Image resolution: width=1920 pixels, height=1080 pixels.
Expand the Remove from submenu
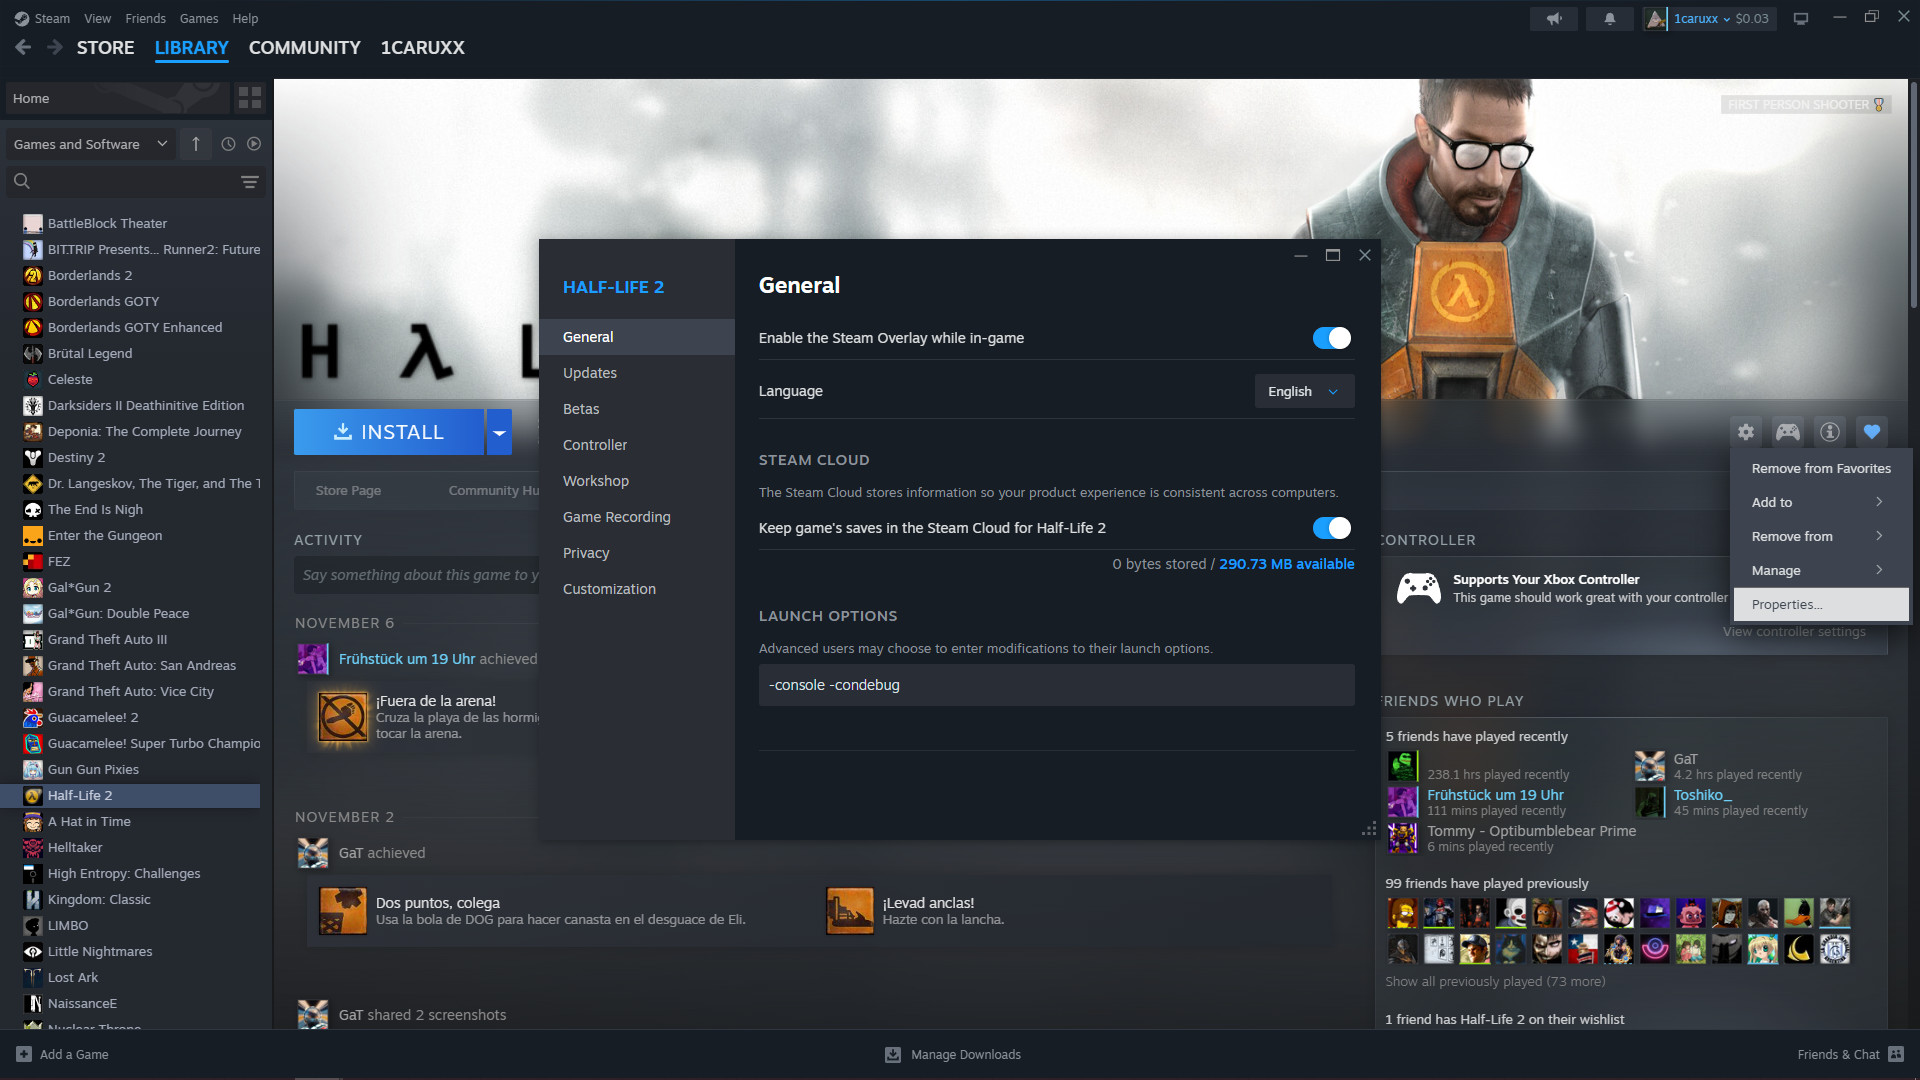tap(1820, 536)
